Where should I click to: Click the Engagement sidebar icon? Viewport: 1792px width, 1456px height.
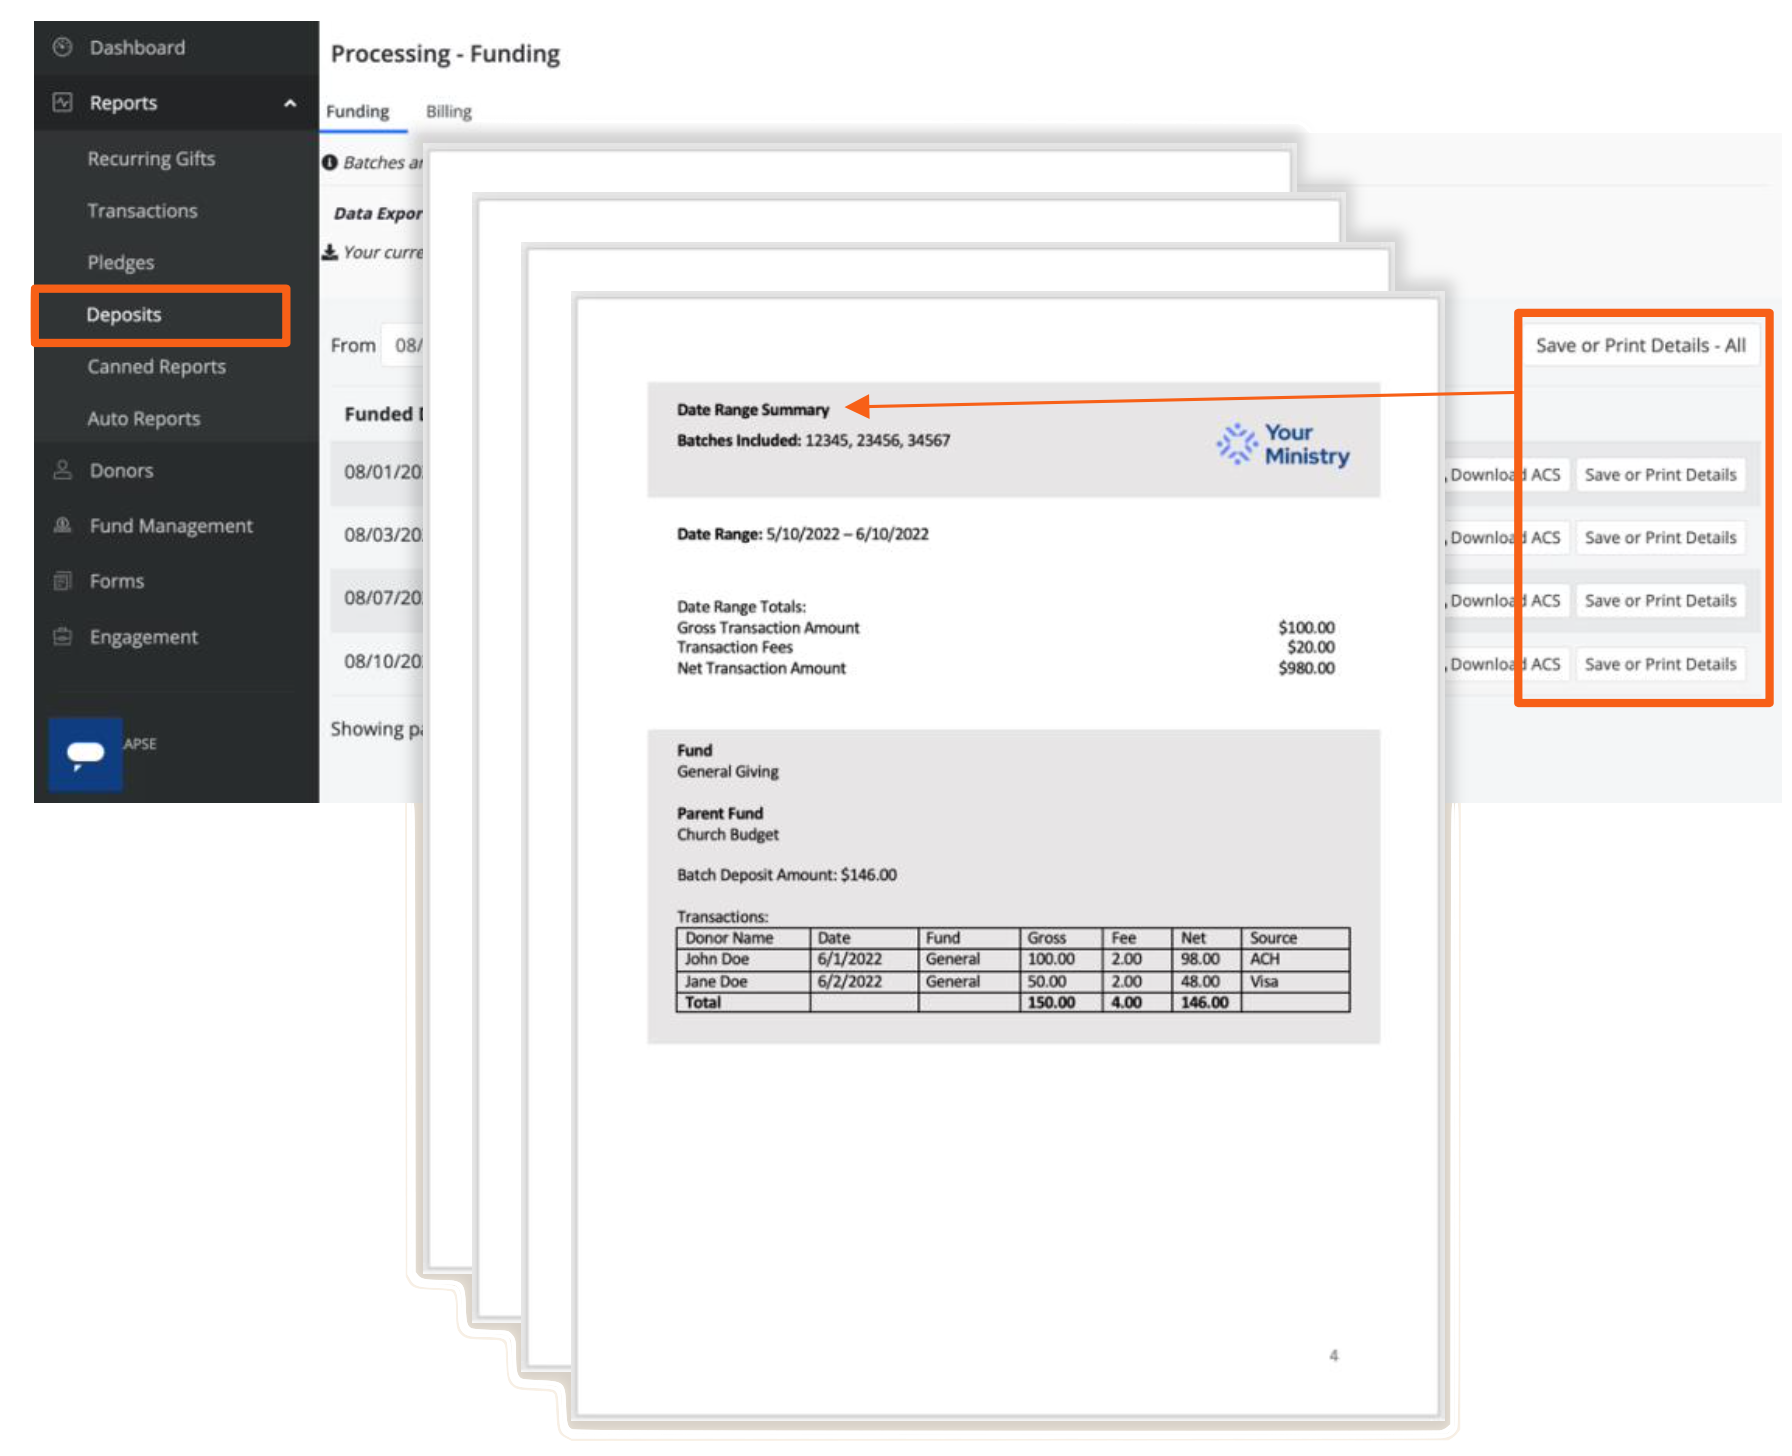pyautogui.click(x=62, y=637)
